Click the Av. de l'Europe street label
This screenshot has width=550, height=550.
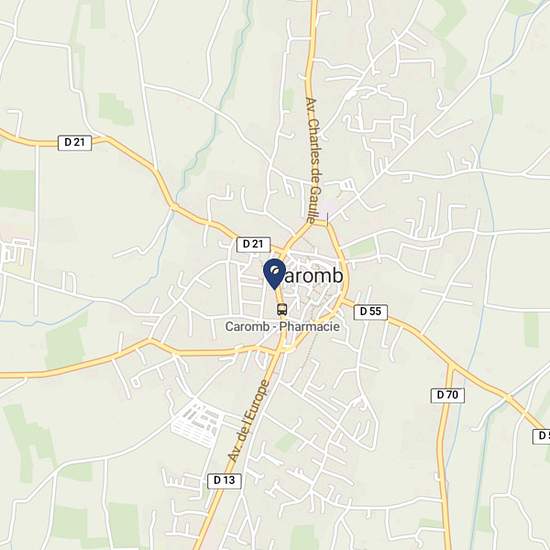(249, 421)
